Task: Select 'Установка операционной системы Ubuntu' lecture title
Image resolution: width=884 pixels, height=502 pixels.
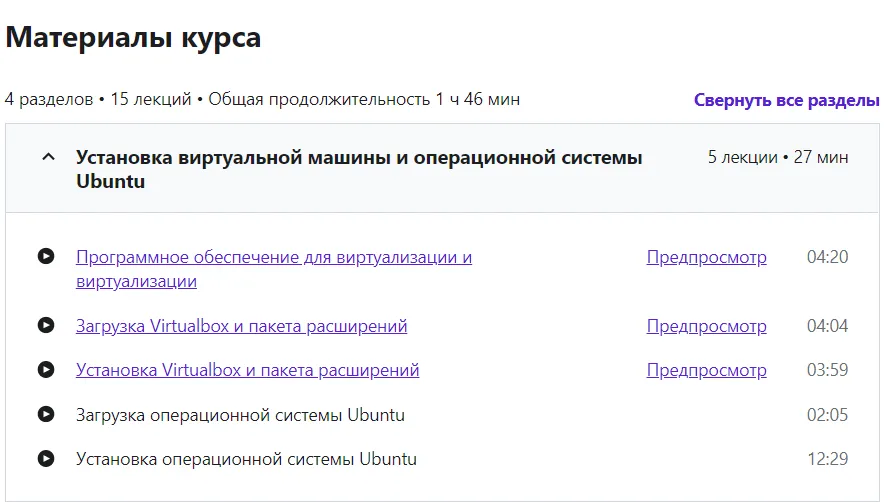Action: (x=246, y=459)
